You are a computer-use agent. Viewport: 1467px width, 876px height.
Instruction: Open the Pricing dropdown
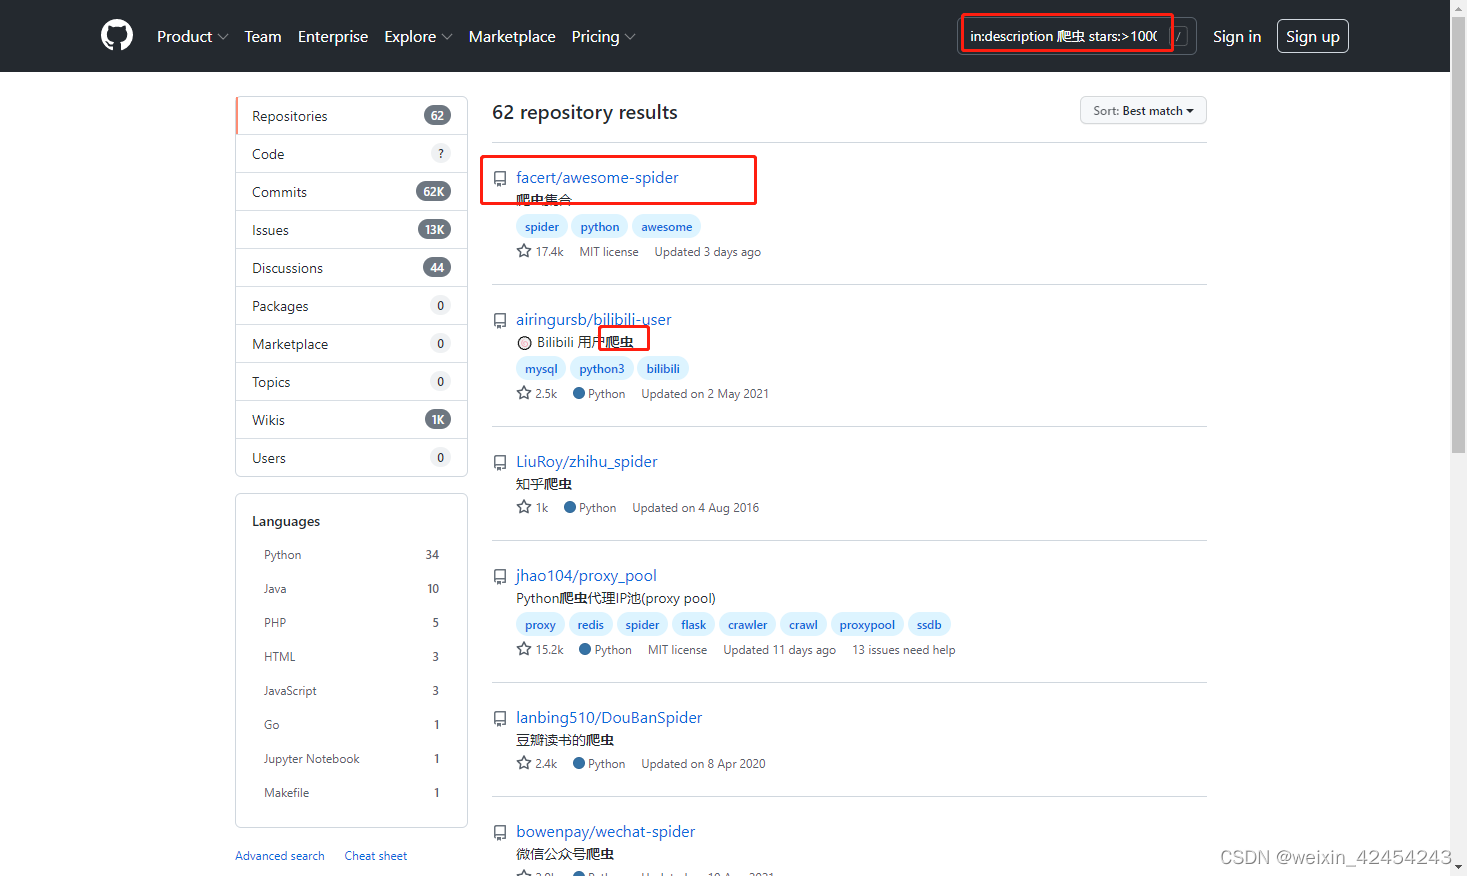point(603,36)
